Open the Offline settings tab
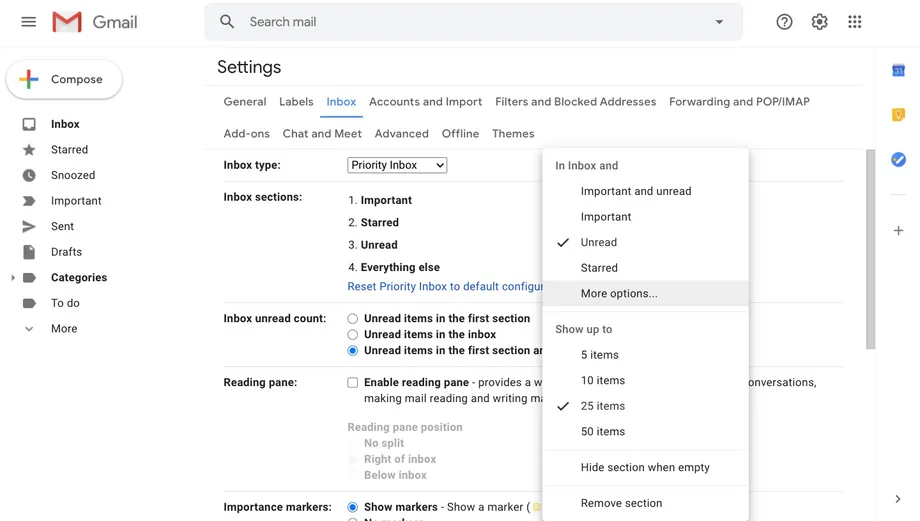920x521 pixels. click(460, 134)
